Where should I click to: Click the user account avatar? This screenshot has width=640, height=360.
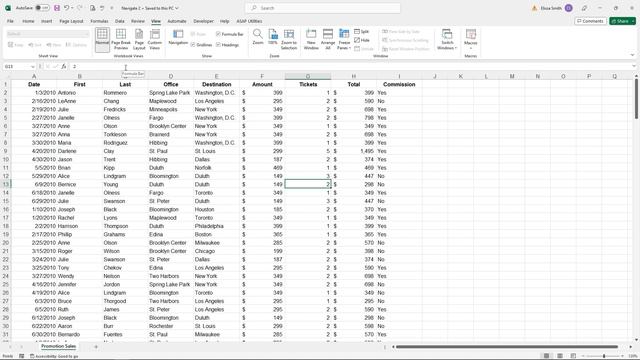point(569,8)
